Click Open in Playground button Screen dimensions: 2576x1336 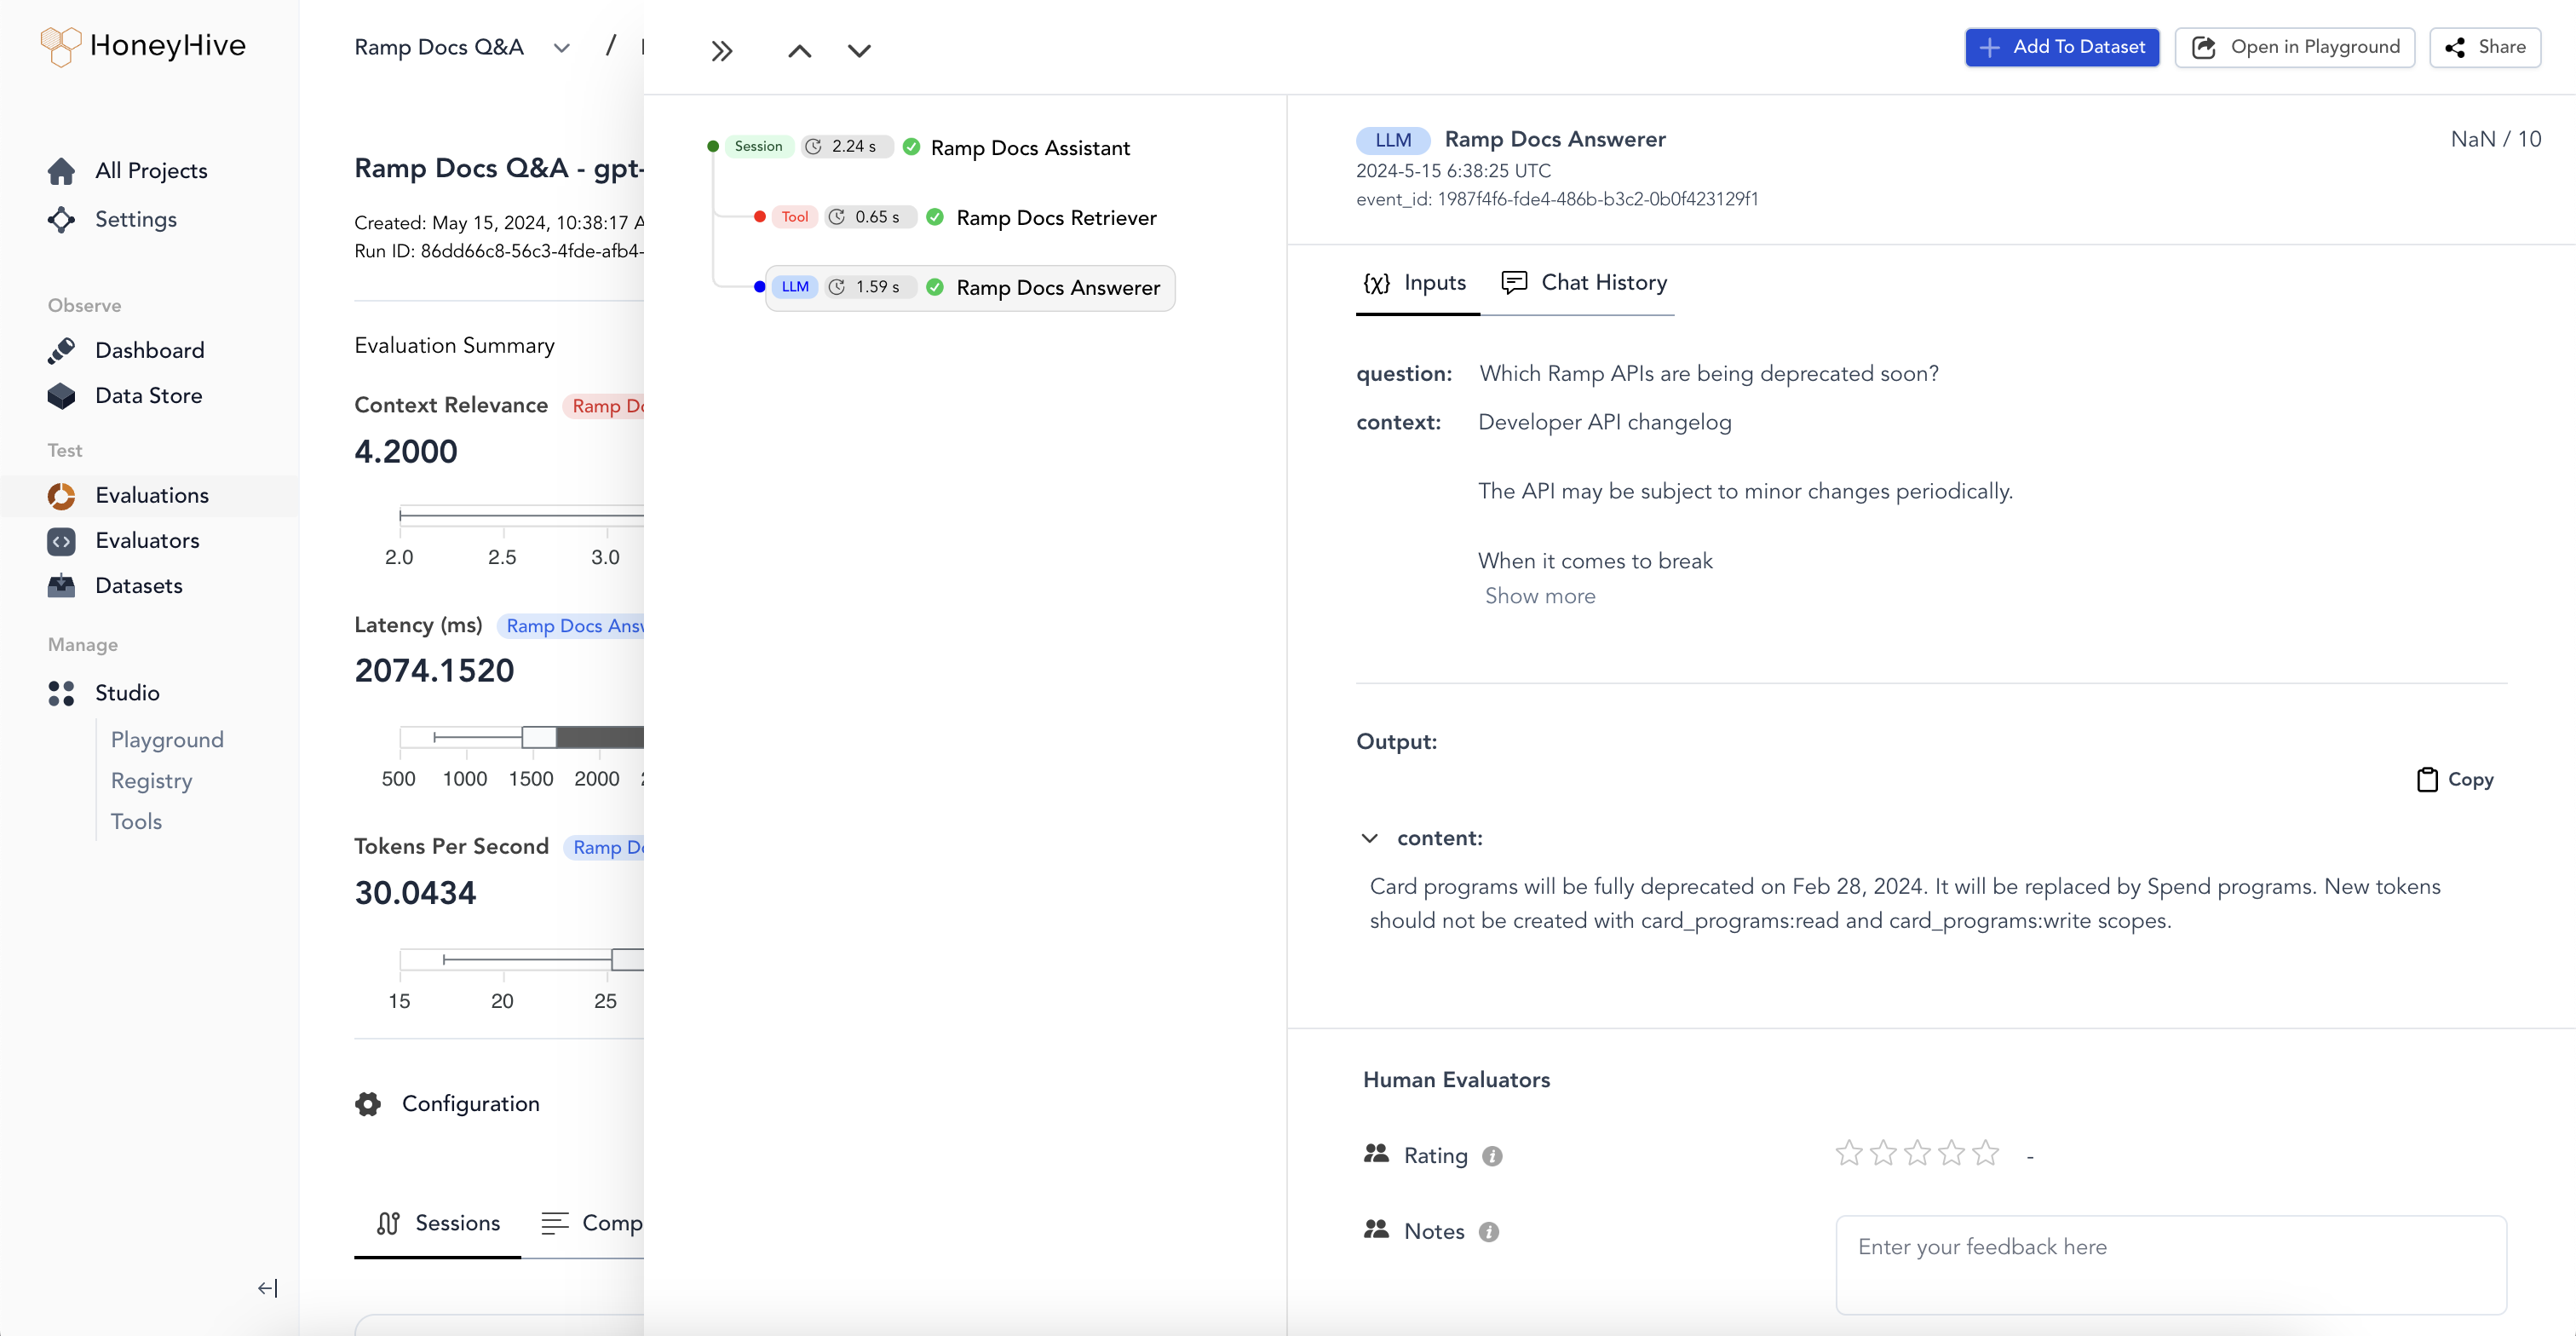(2294, 47)
